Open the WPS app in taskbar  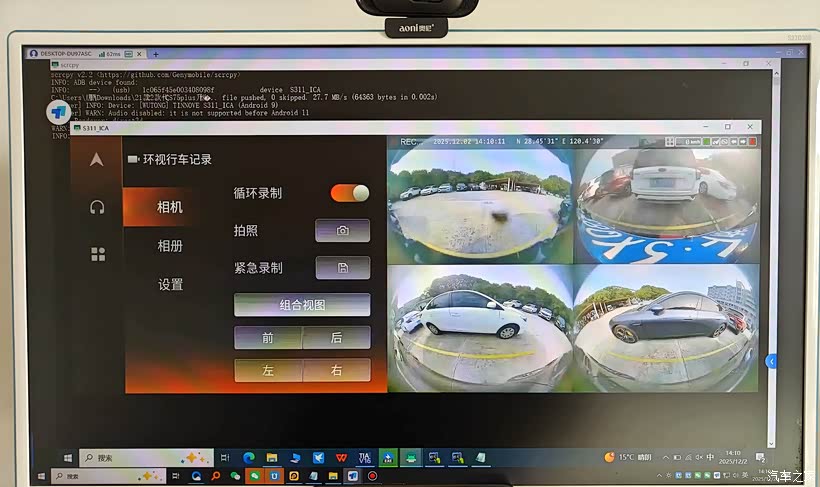point(341,458)
